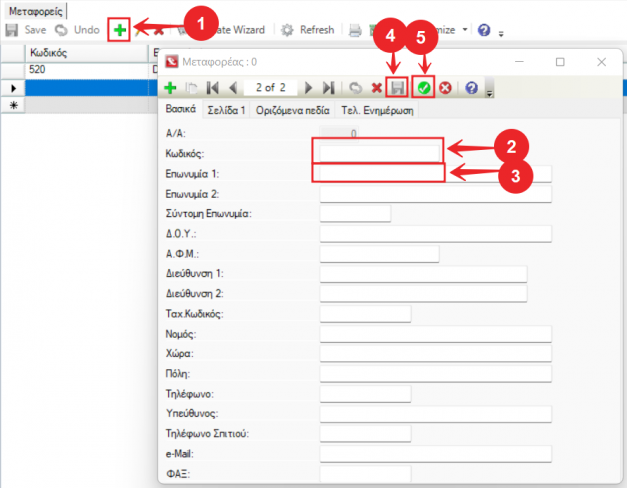Screen dimensions: 627x488
Task: Click Save in main Μεταφορείς toolbar
Action: [26, 30]
